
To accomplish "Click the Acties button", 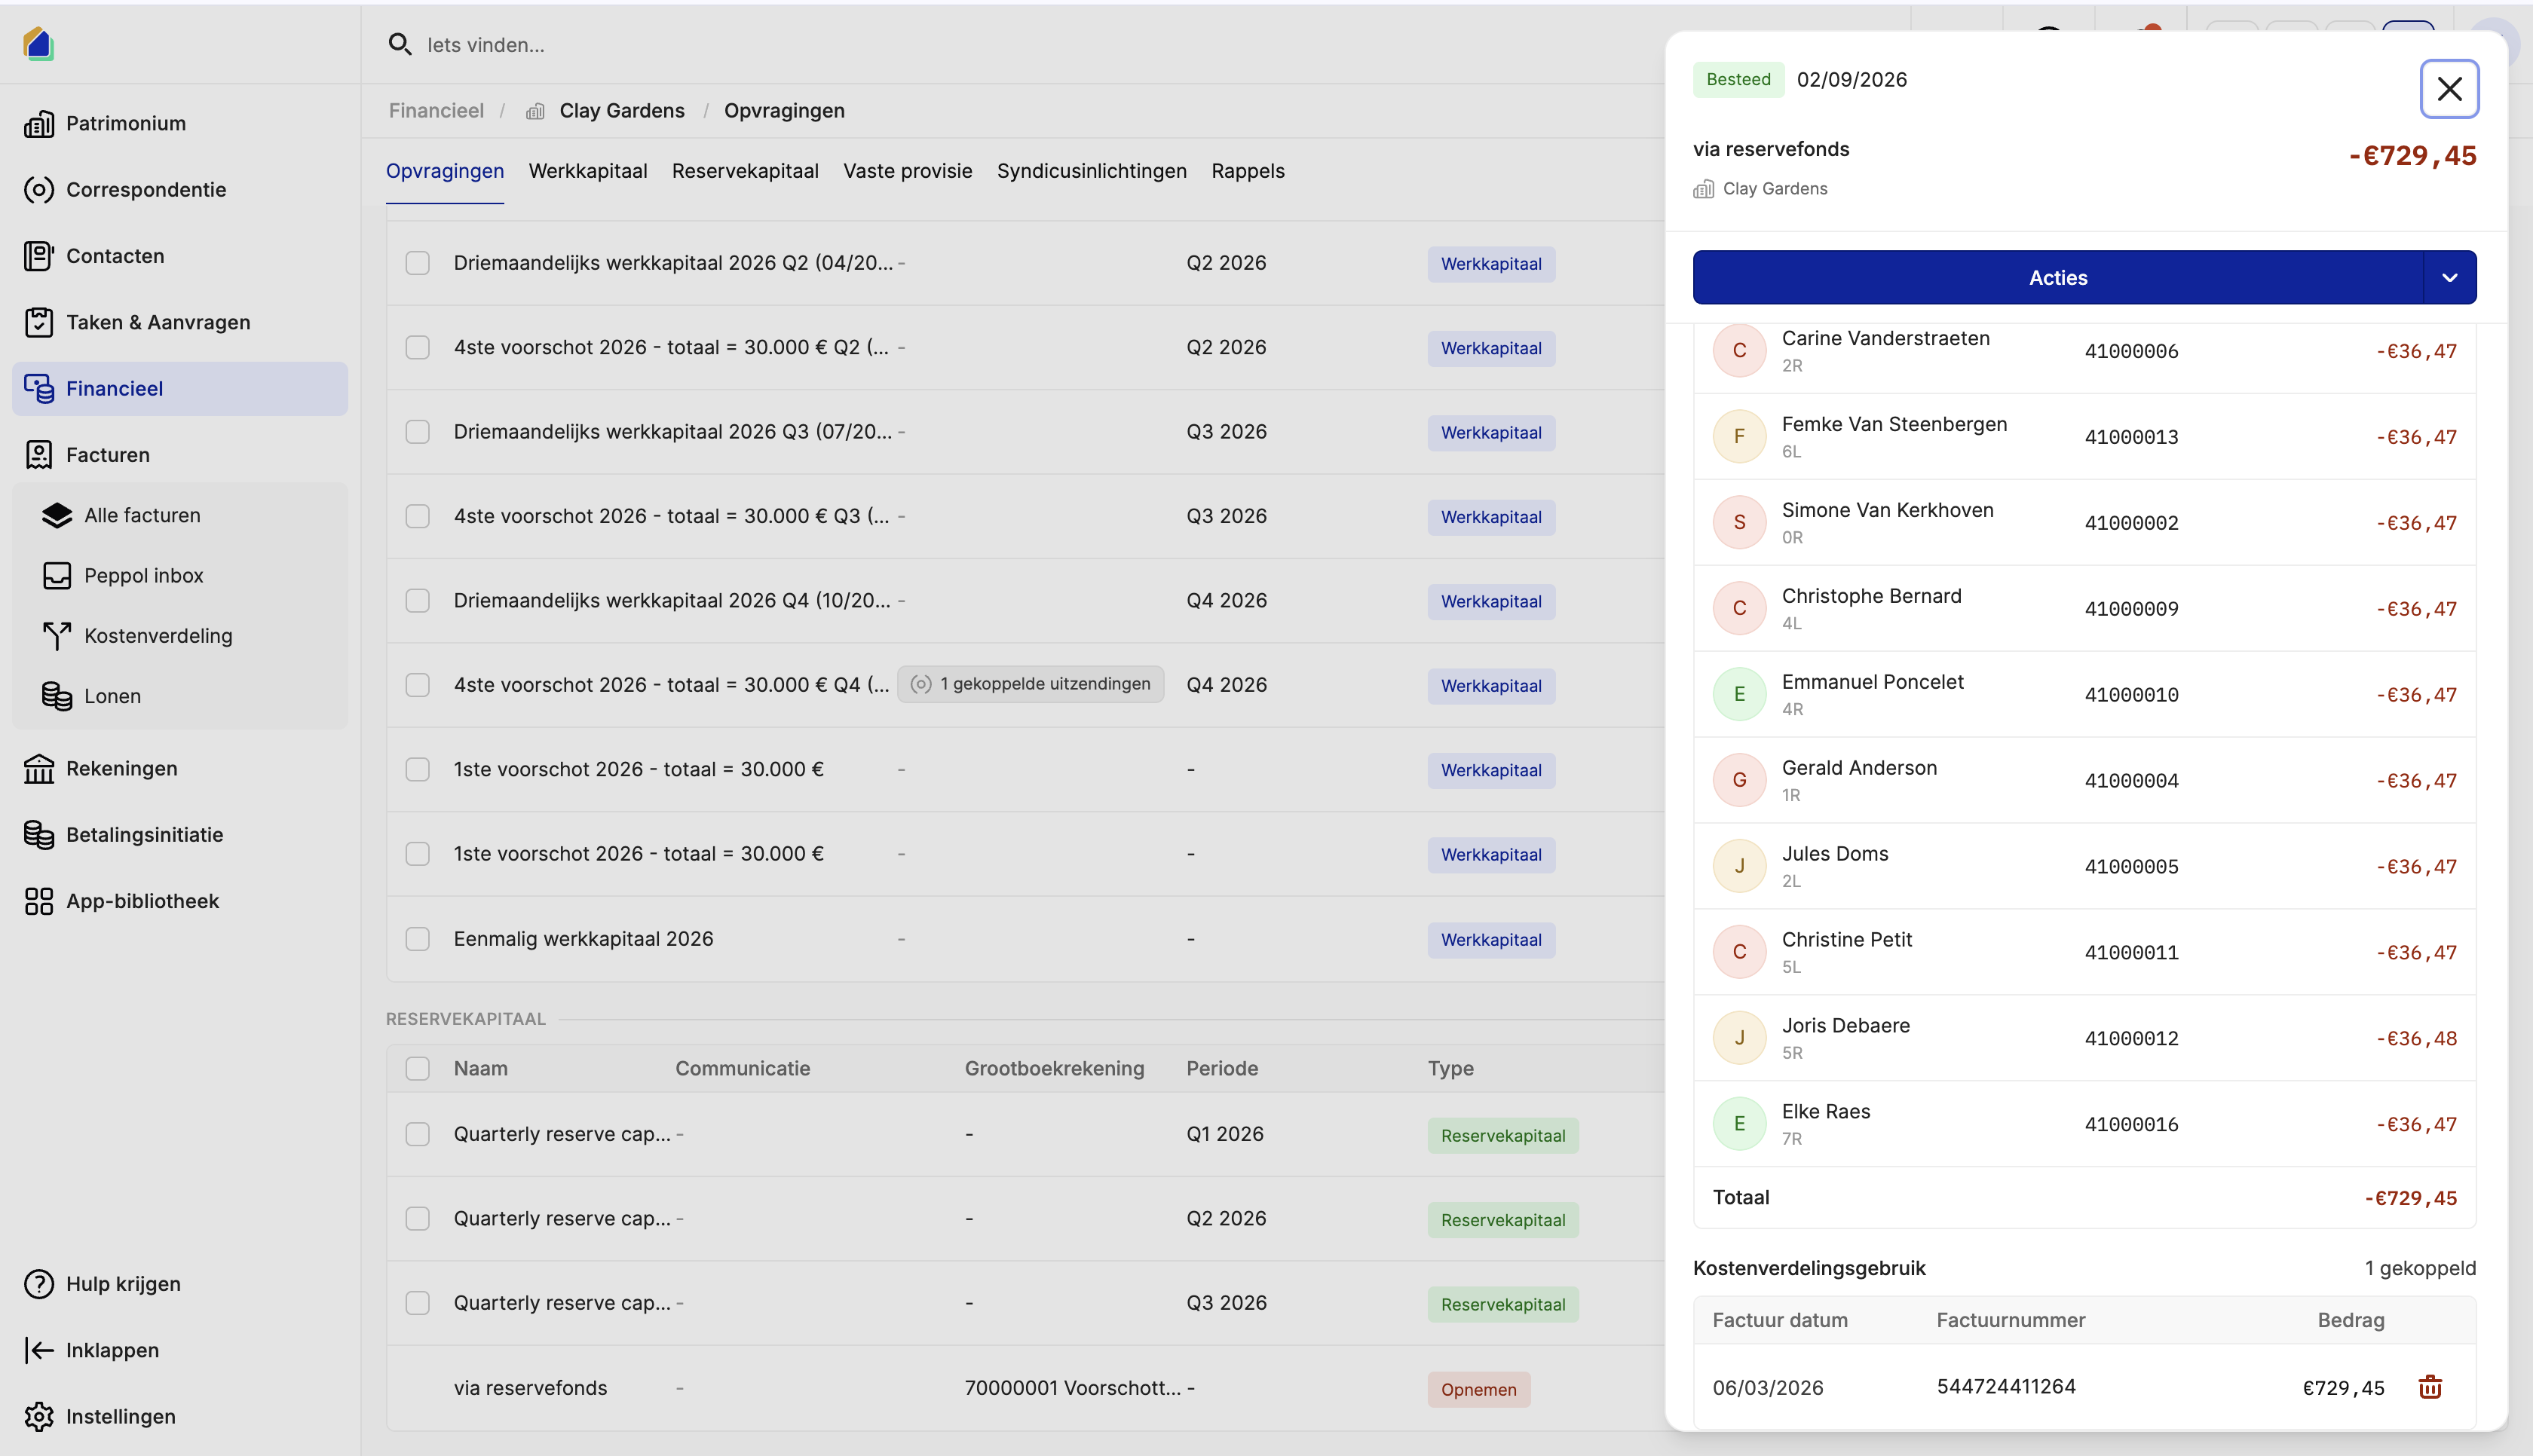I will click(2058, 278).
